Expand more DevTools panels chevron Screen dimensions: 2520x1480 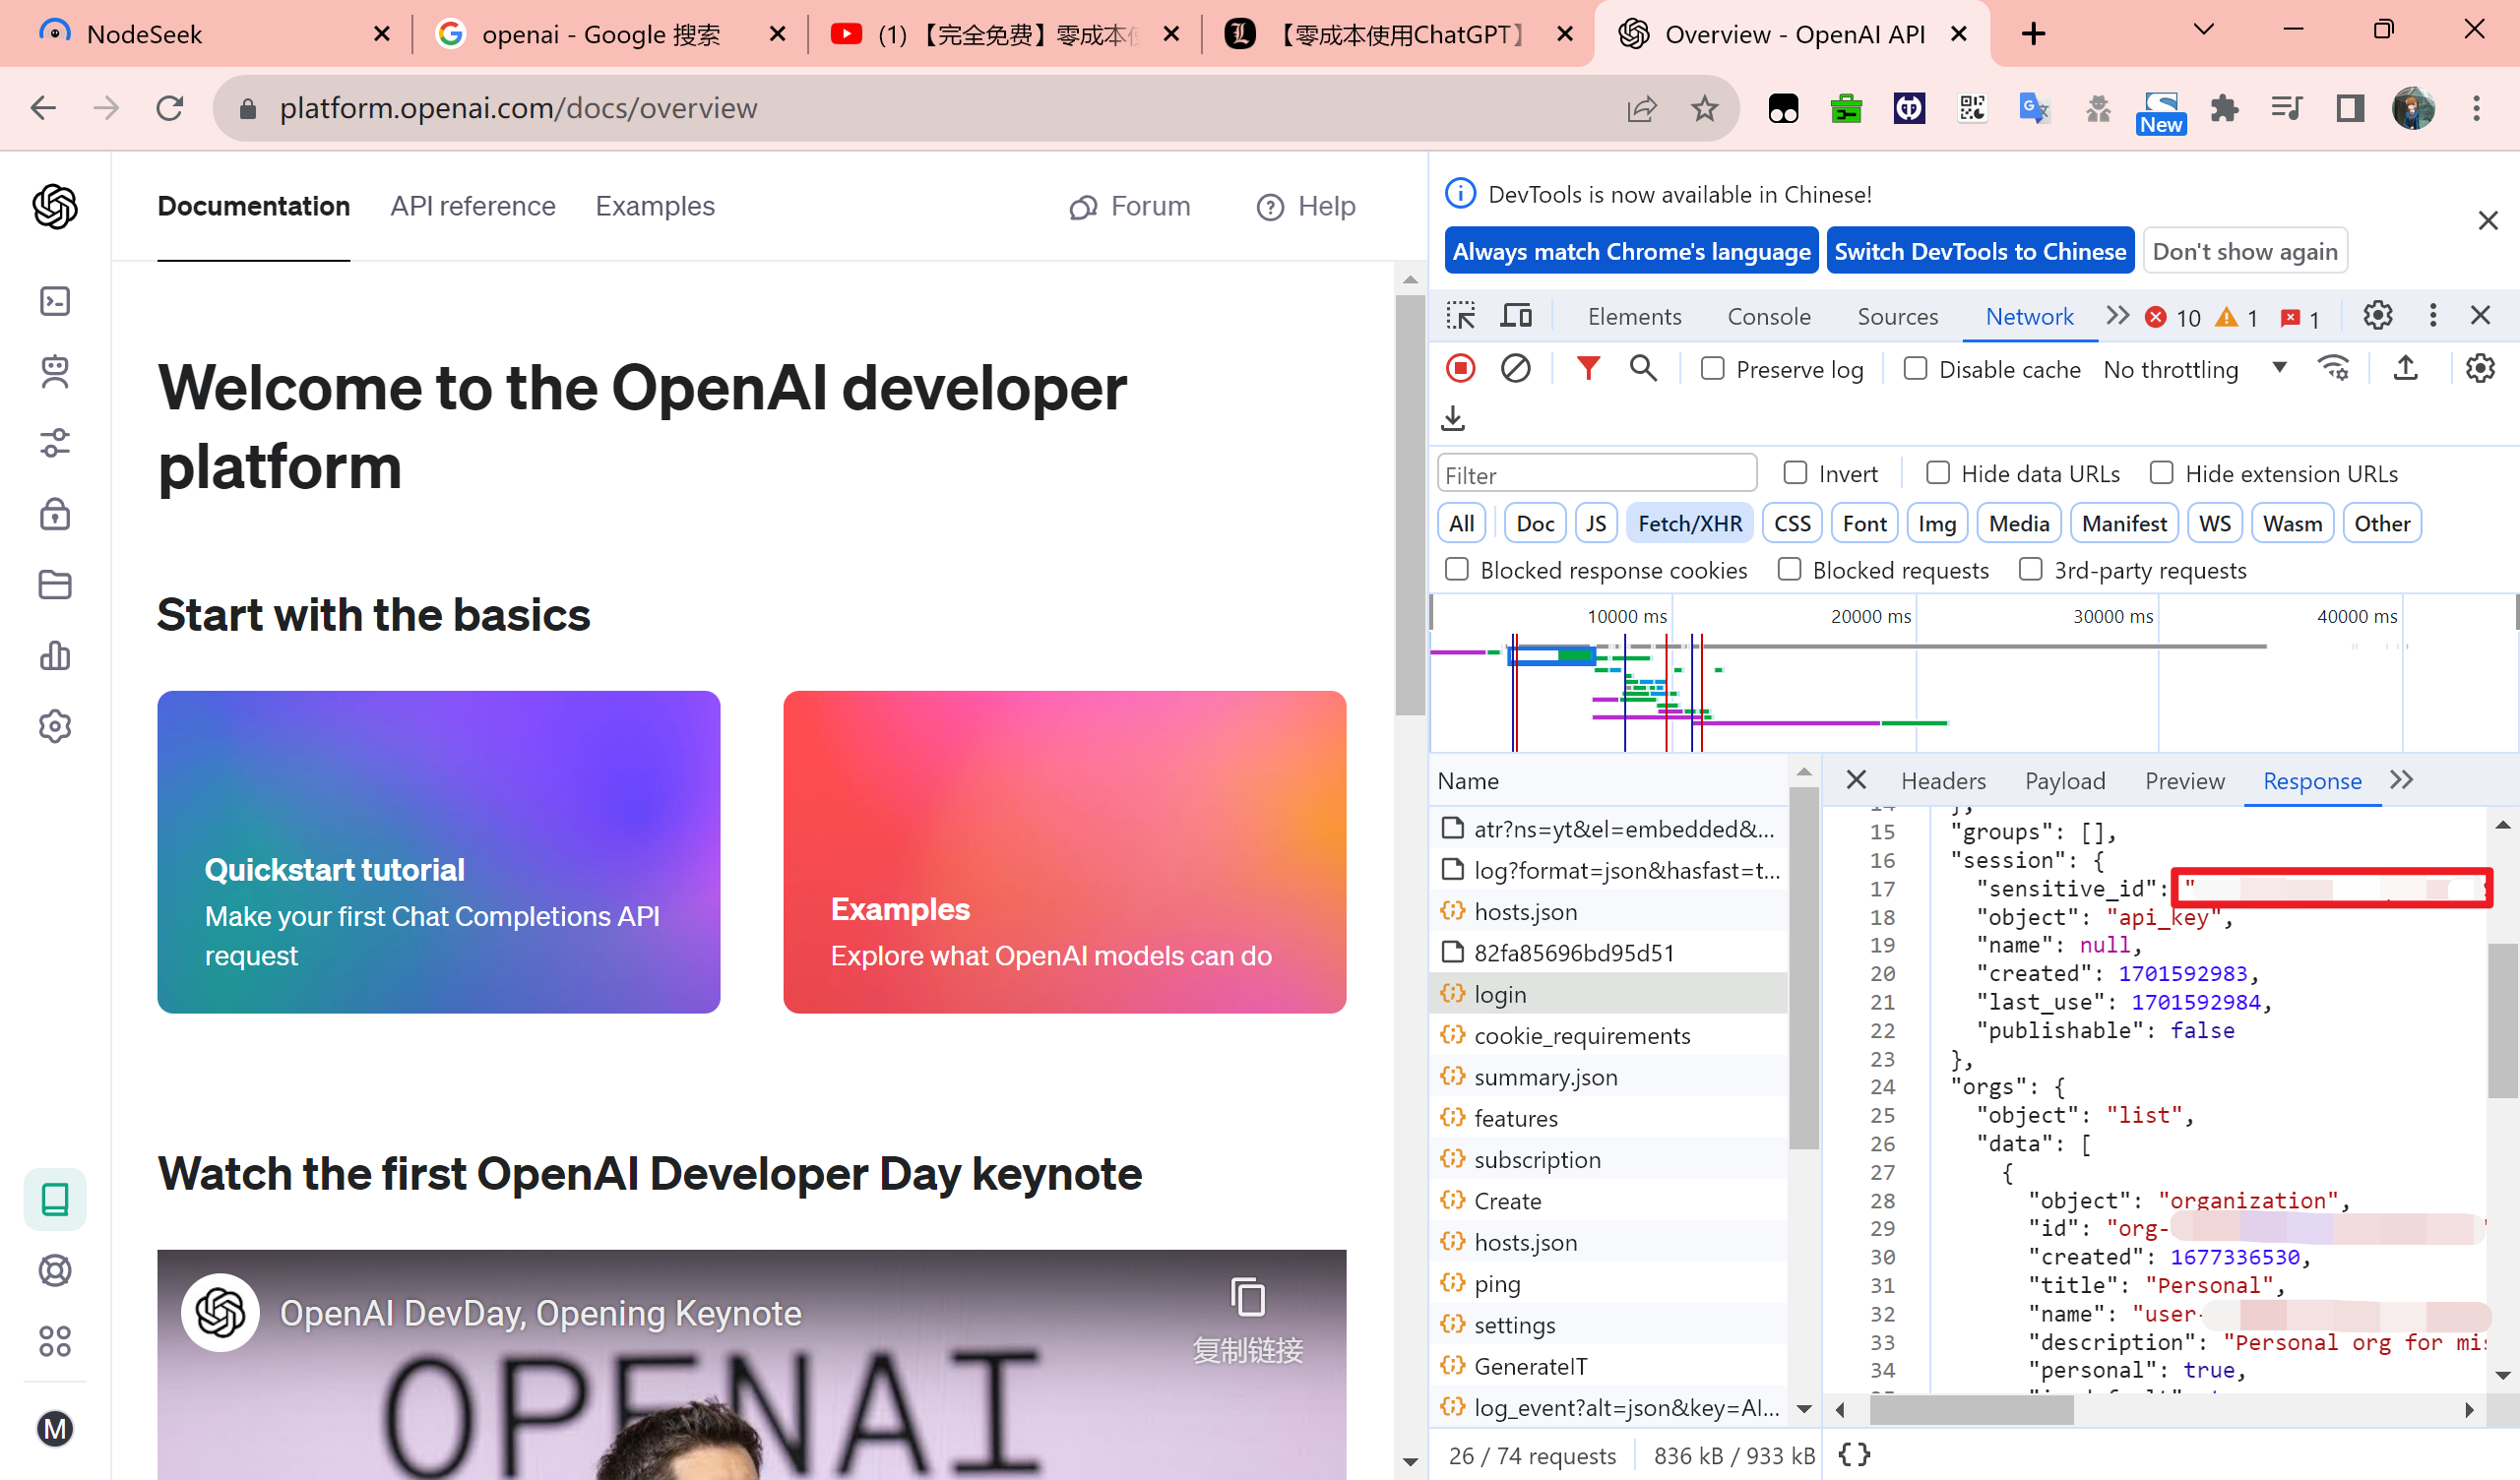coord(2117,316)
